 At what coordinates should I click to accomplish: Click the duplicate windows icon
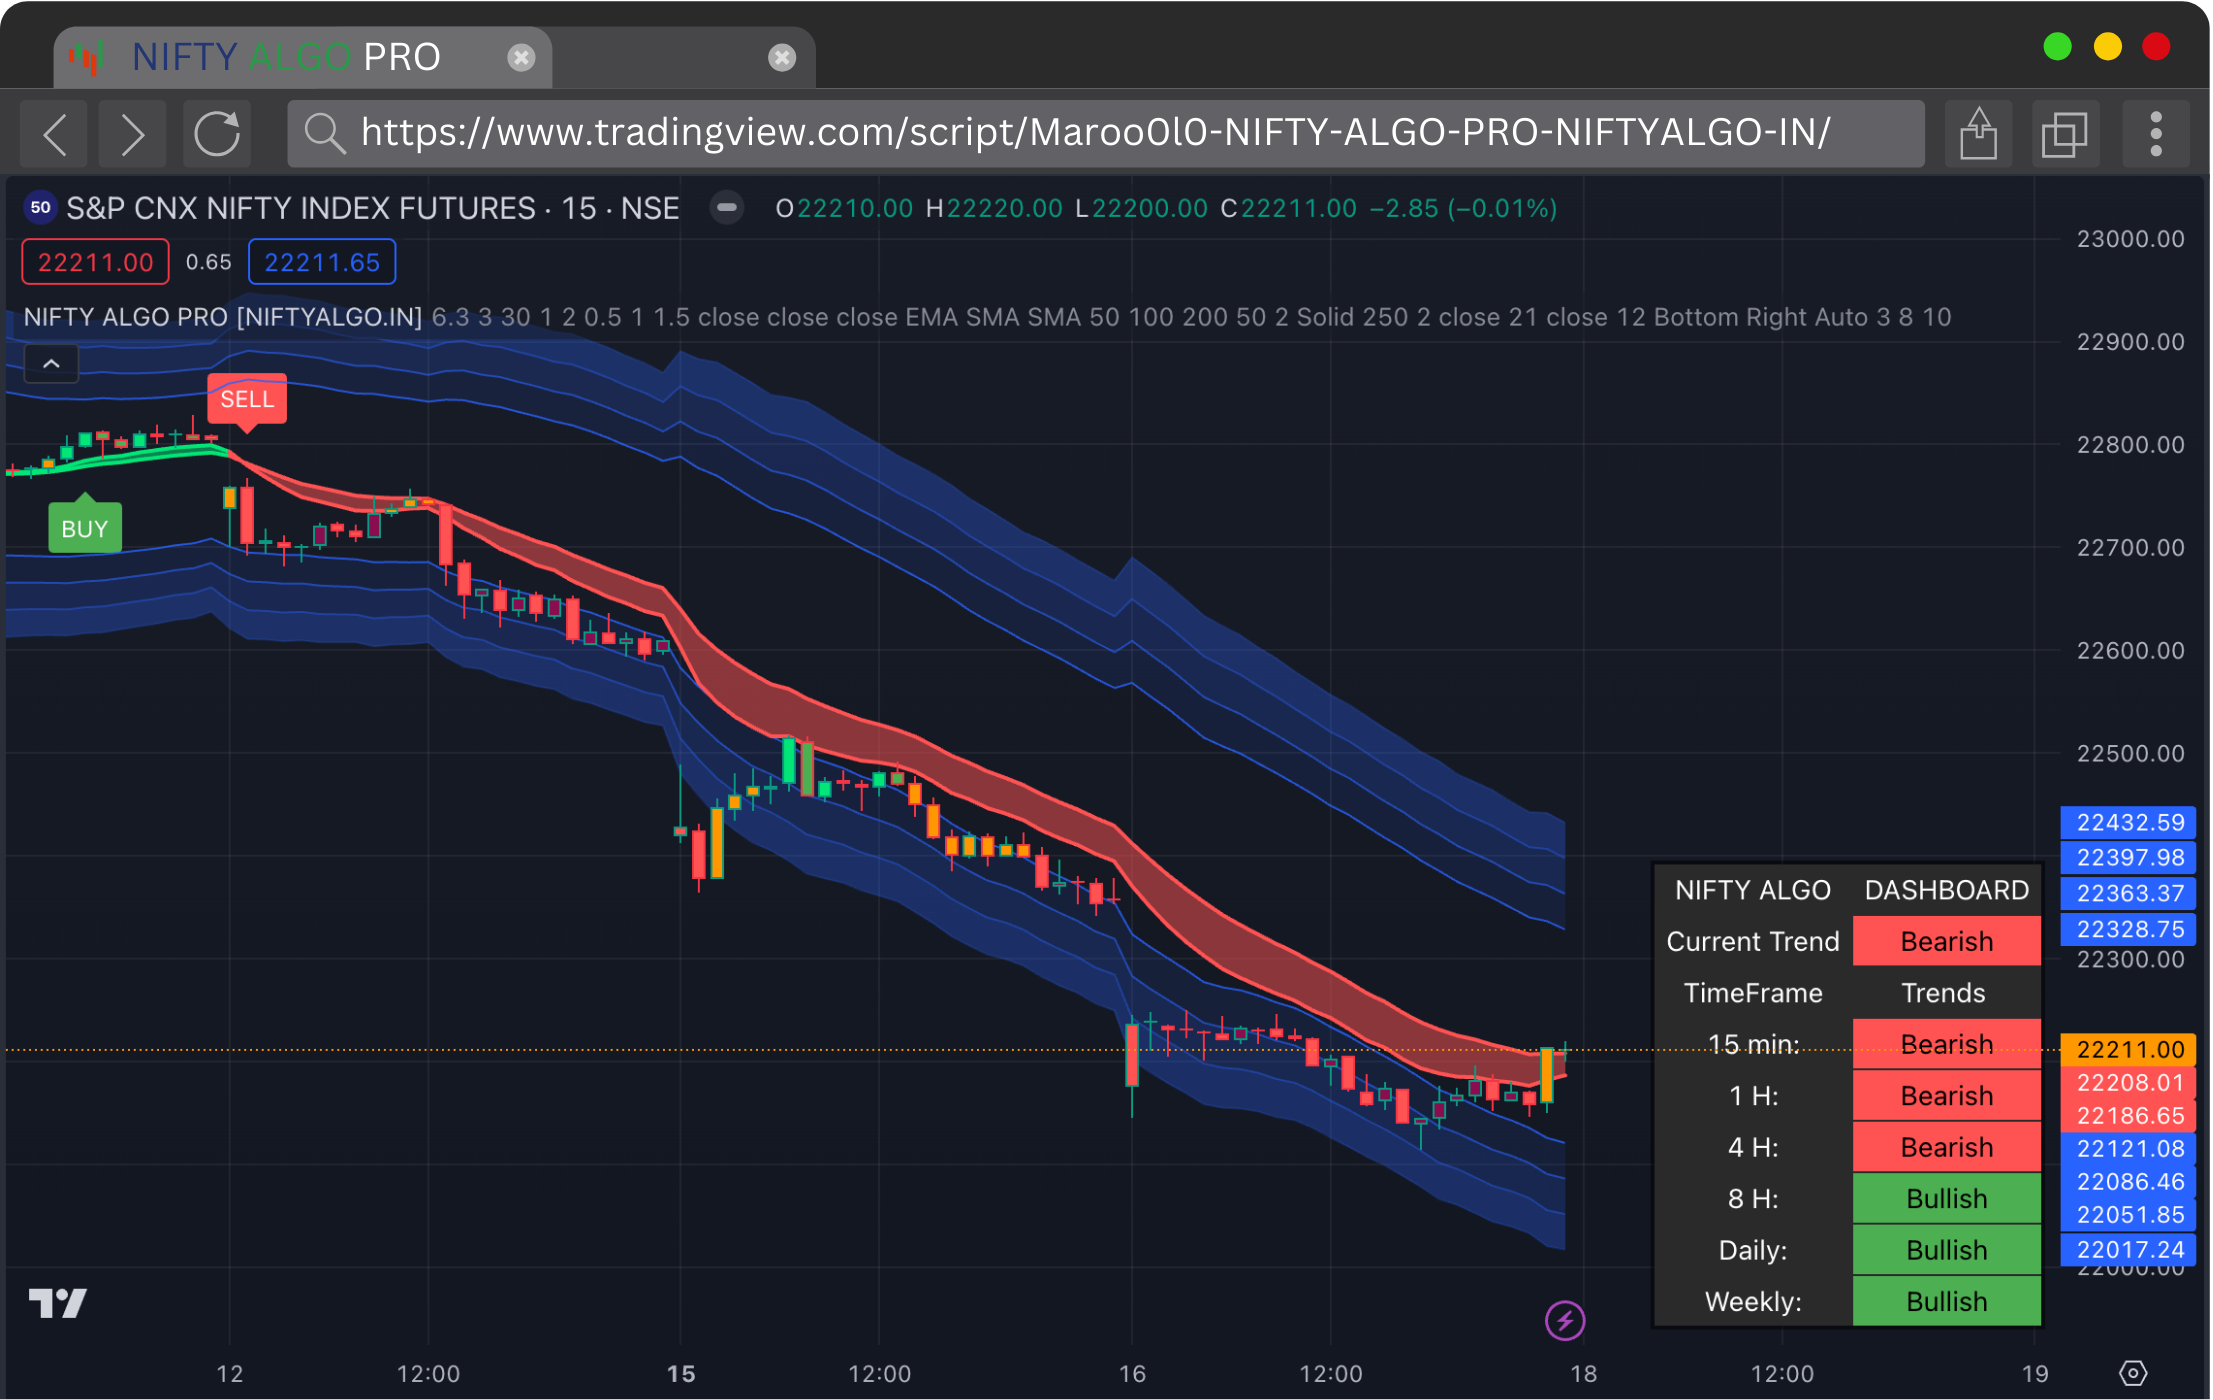tap(2065, 133)
